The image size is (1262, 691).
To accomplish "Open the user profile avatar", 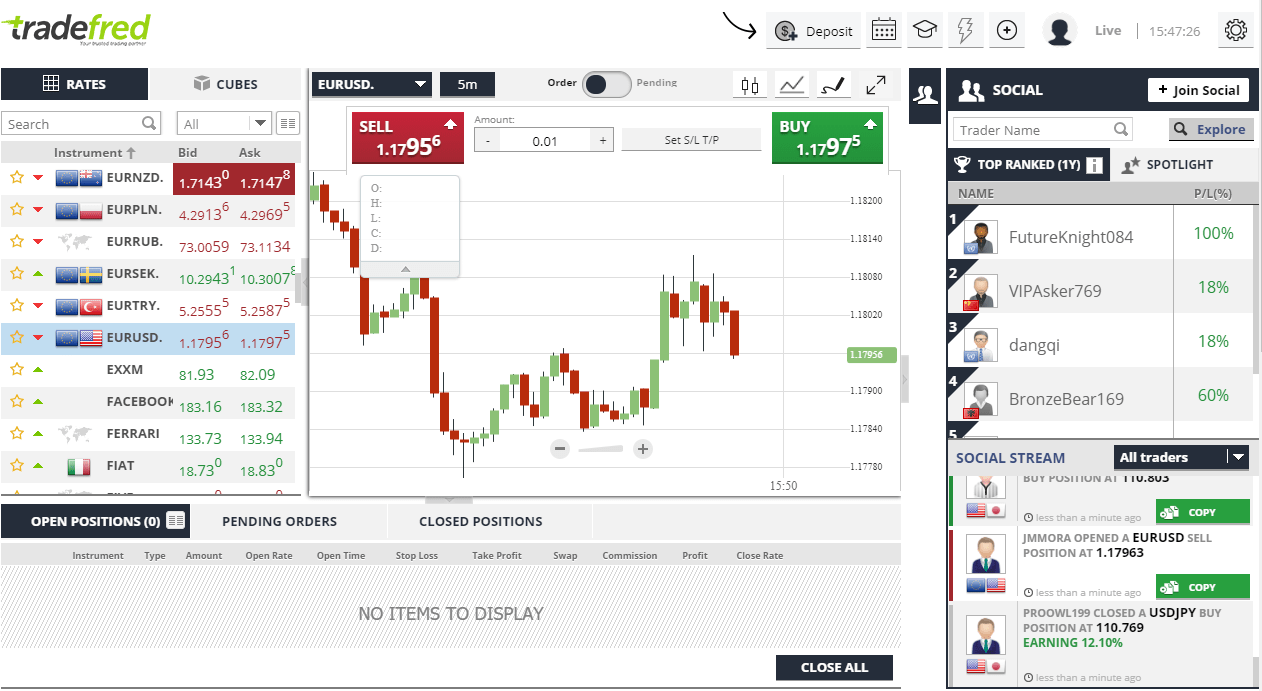I will tap(1059, 30).
